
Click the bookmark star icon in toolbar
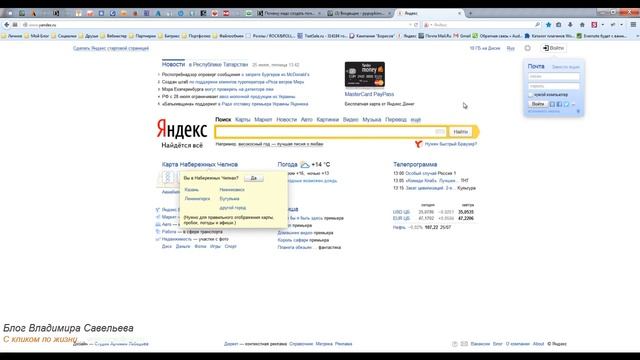click(548, 25)
